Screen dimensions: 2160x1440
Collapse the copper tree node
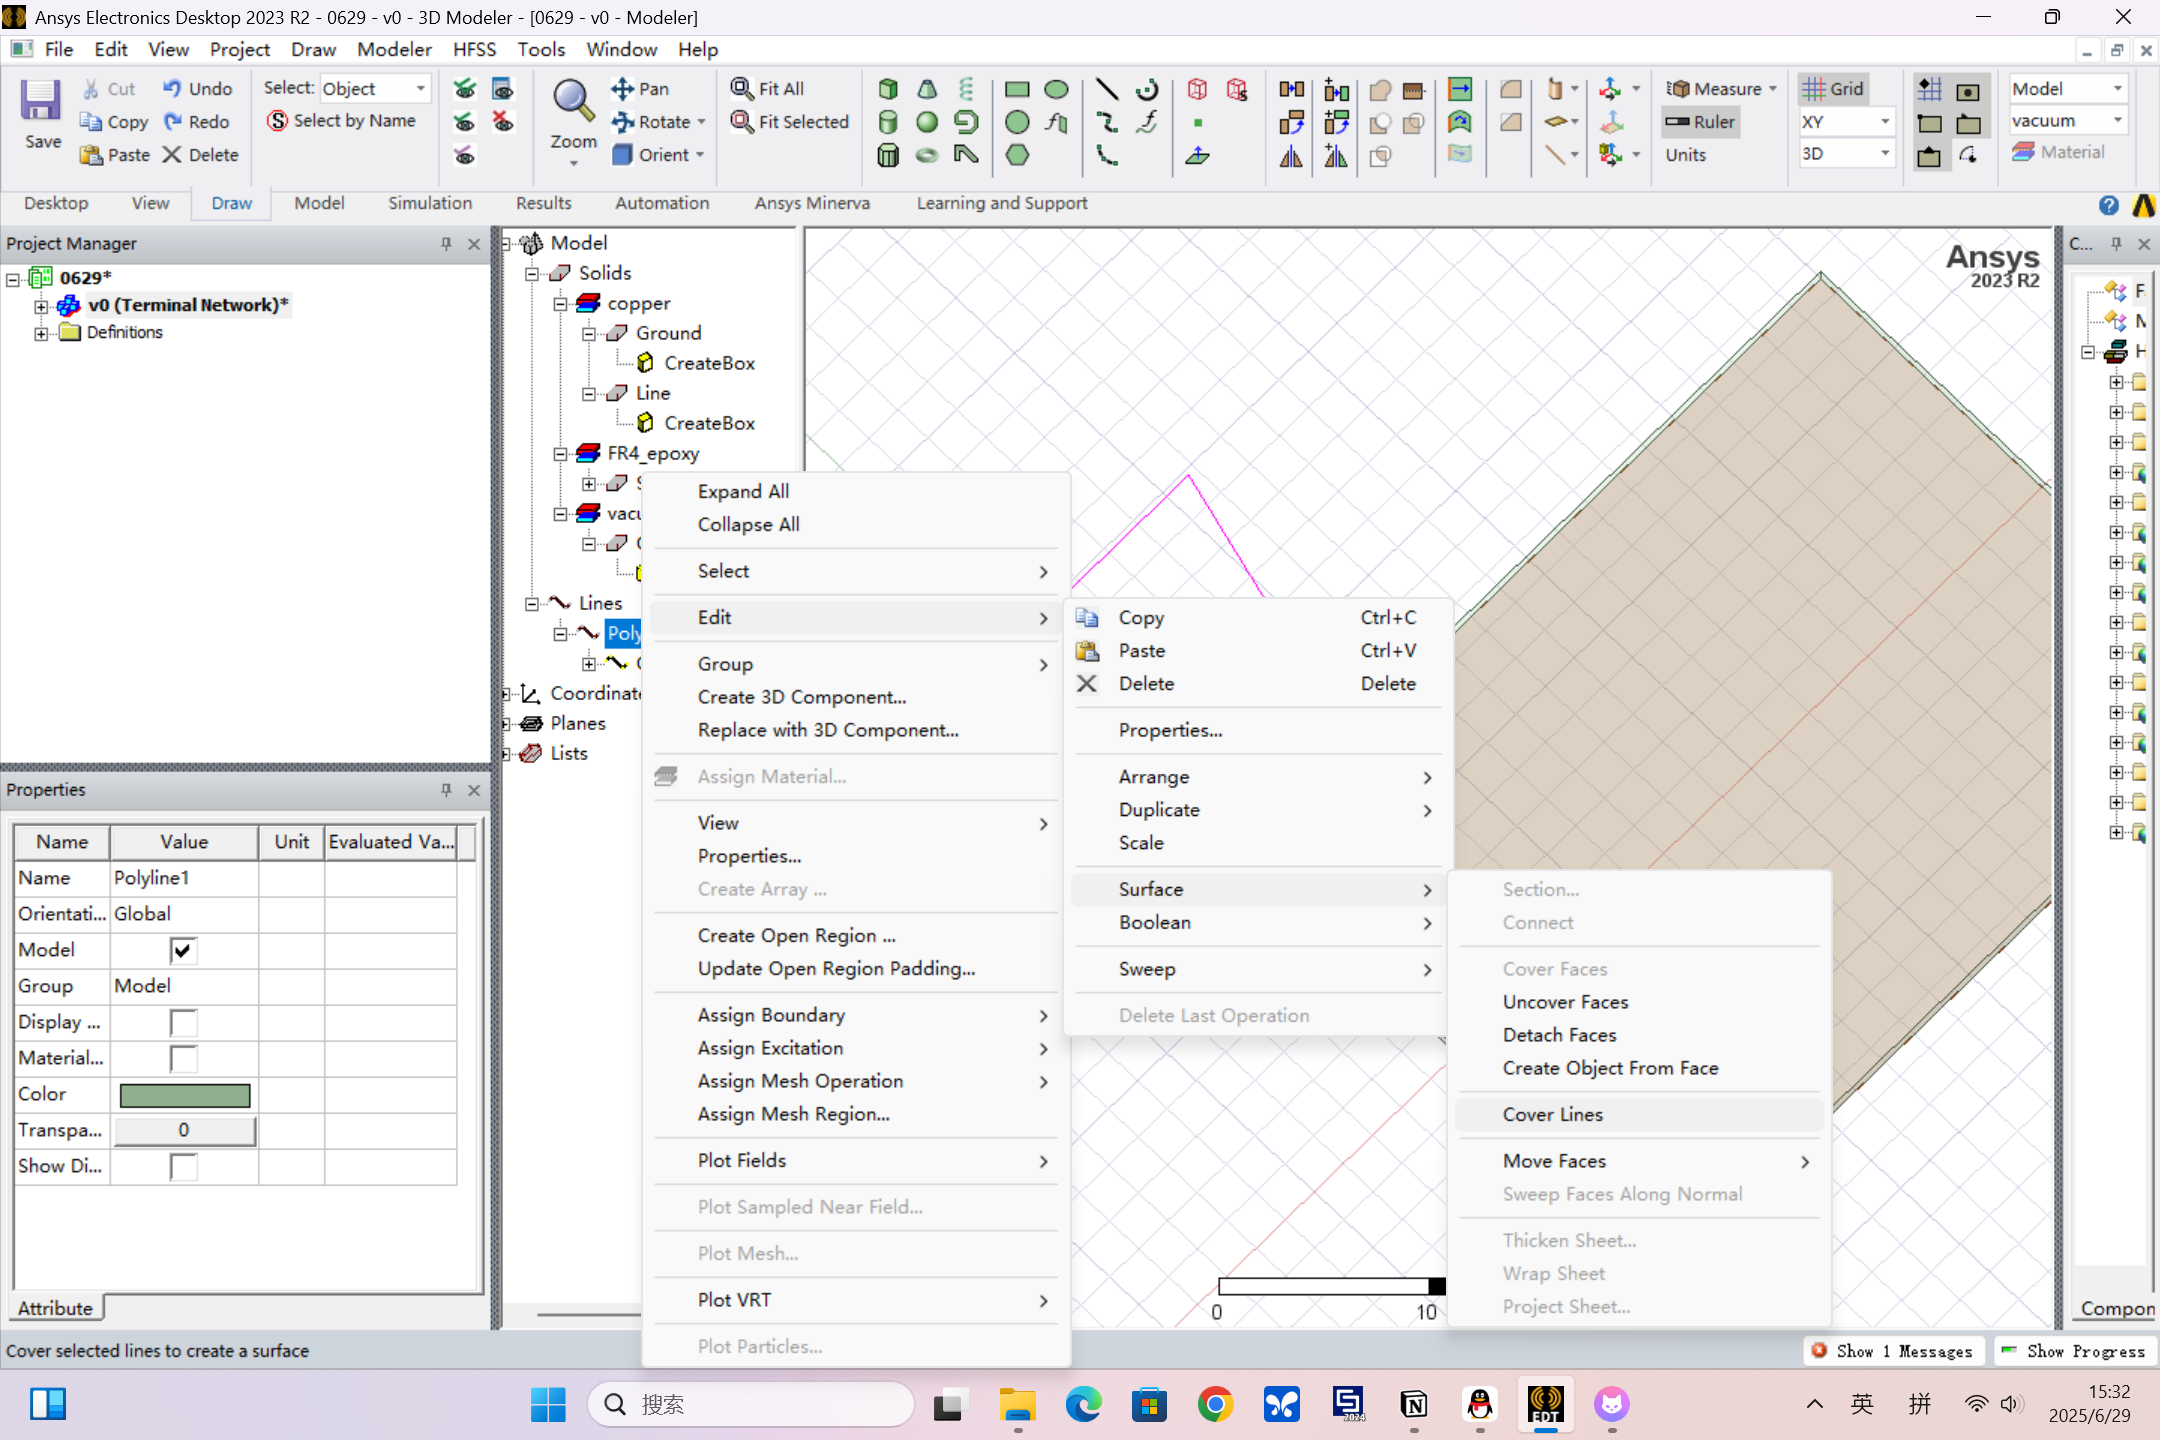coord(560,304)
